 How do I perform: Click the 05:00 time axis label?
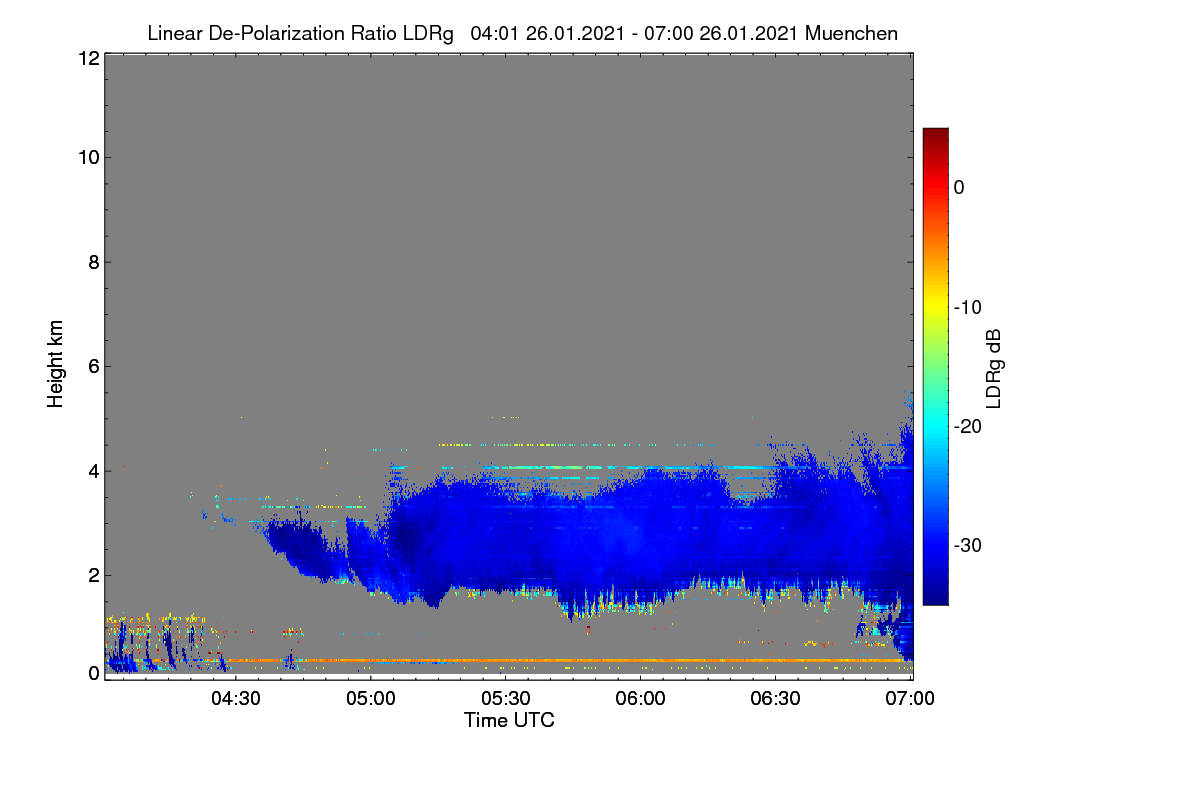370,699
